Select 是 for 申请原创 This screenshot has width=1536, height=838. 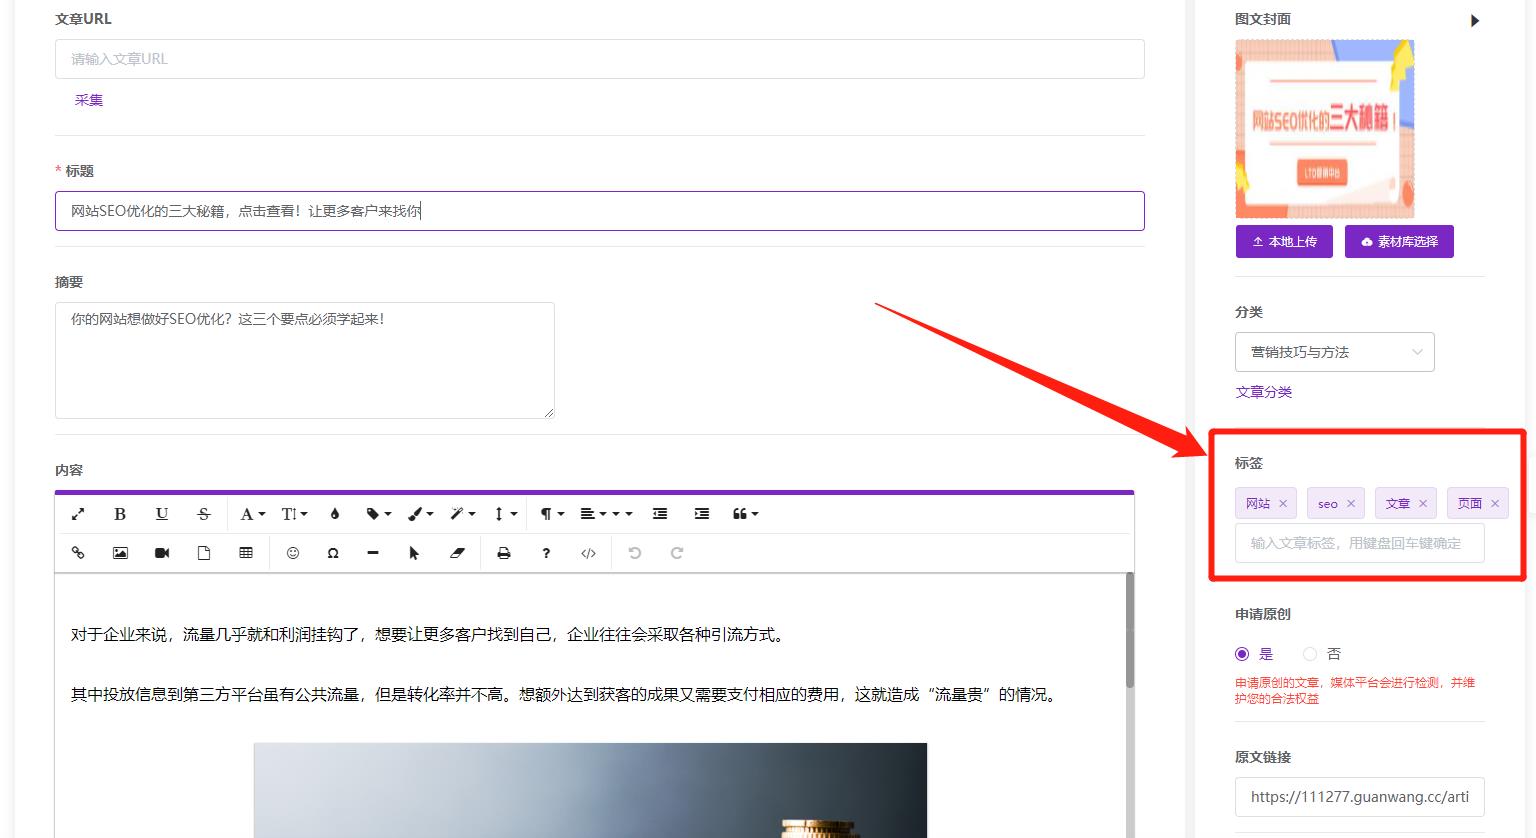click(x=1242, y=654)
